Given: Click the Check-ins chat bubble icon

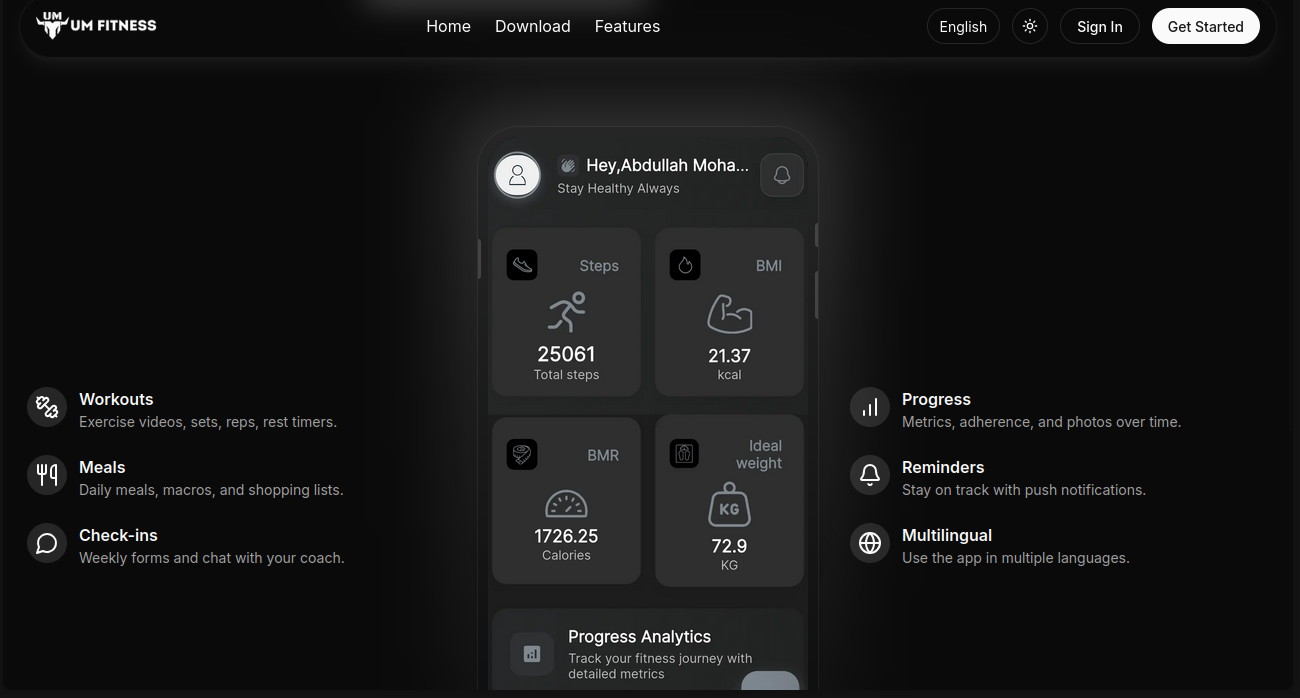Looking at the screenshot, I should tap(47, 543).
